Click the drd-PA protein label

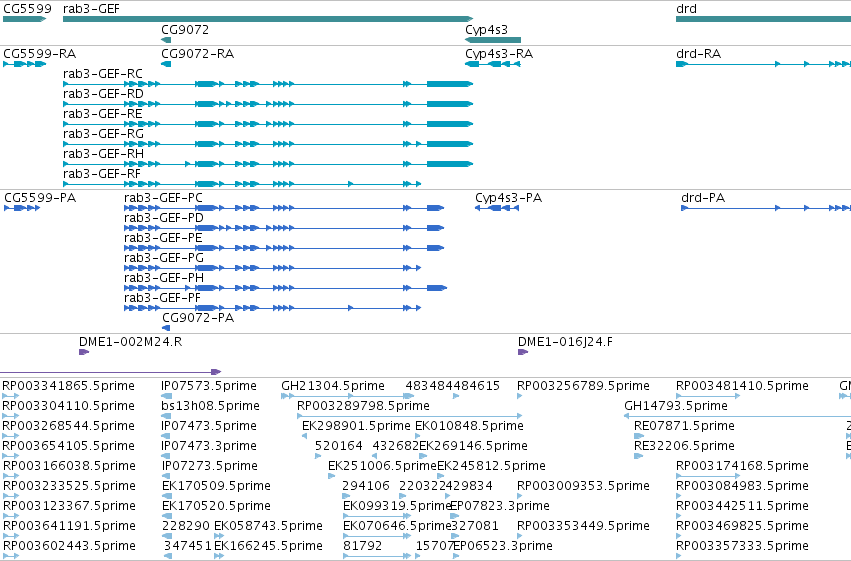703,197
